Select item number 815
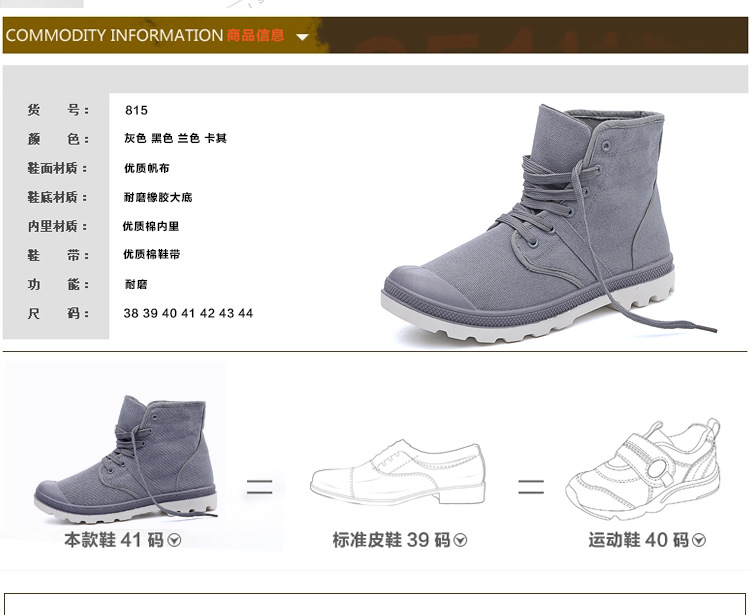The width and height of the screenshot is (750, 615). 136,110
